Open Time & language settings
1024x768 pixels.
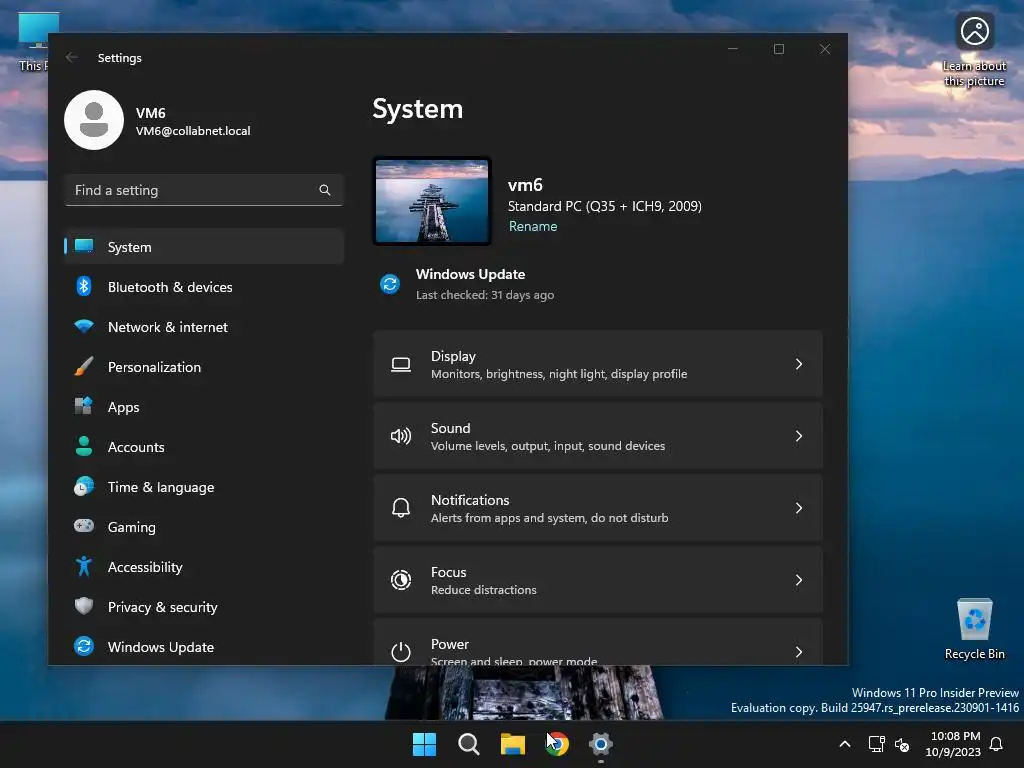click(x=204, y=487)
